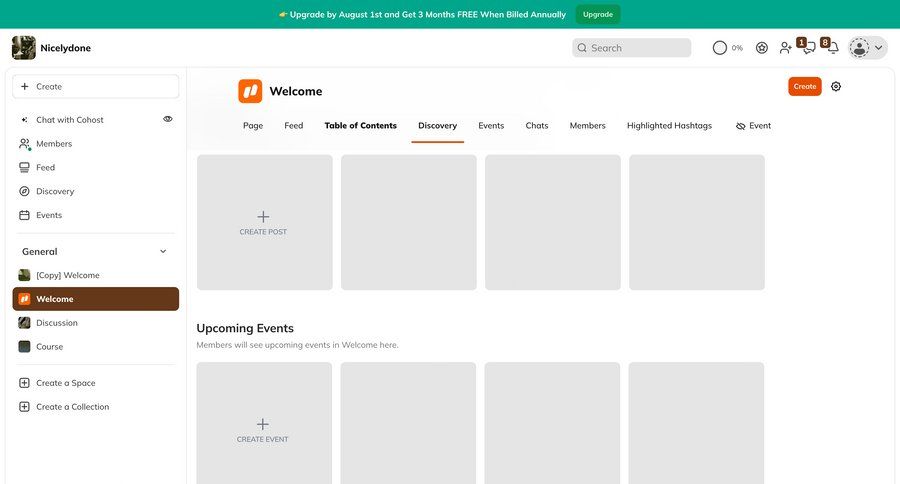The height and width of the screenshot is (484, 900).
Task: Toggle the hidden Event tab
Action: 753,126
